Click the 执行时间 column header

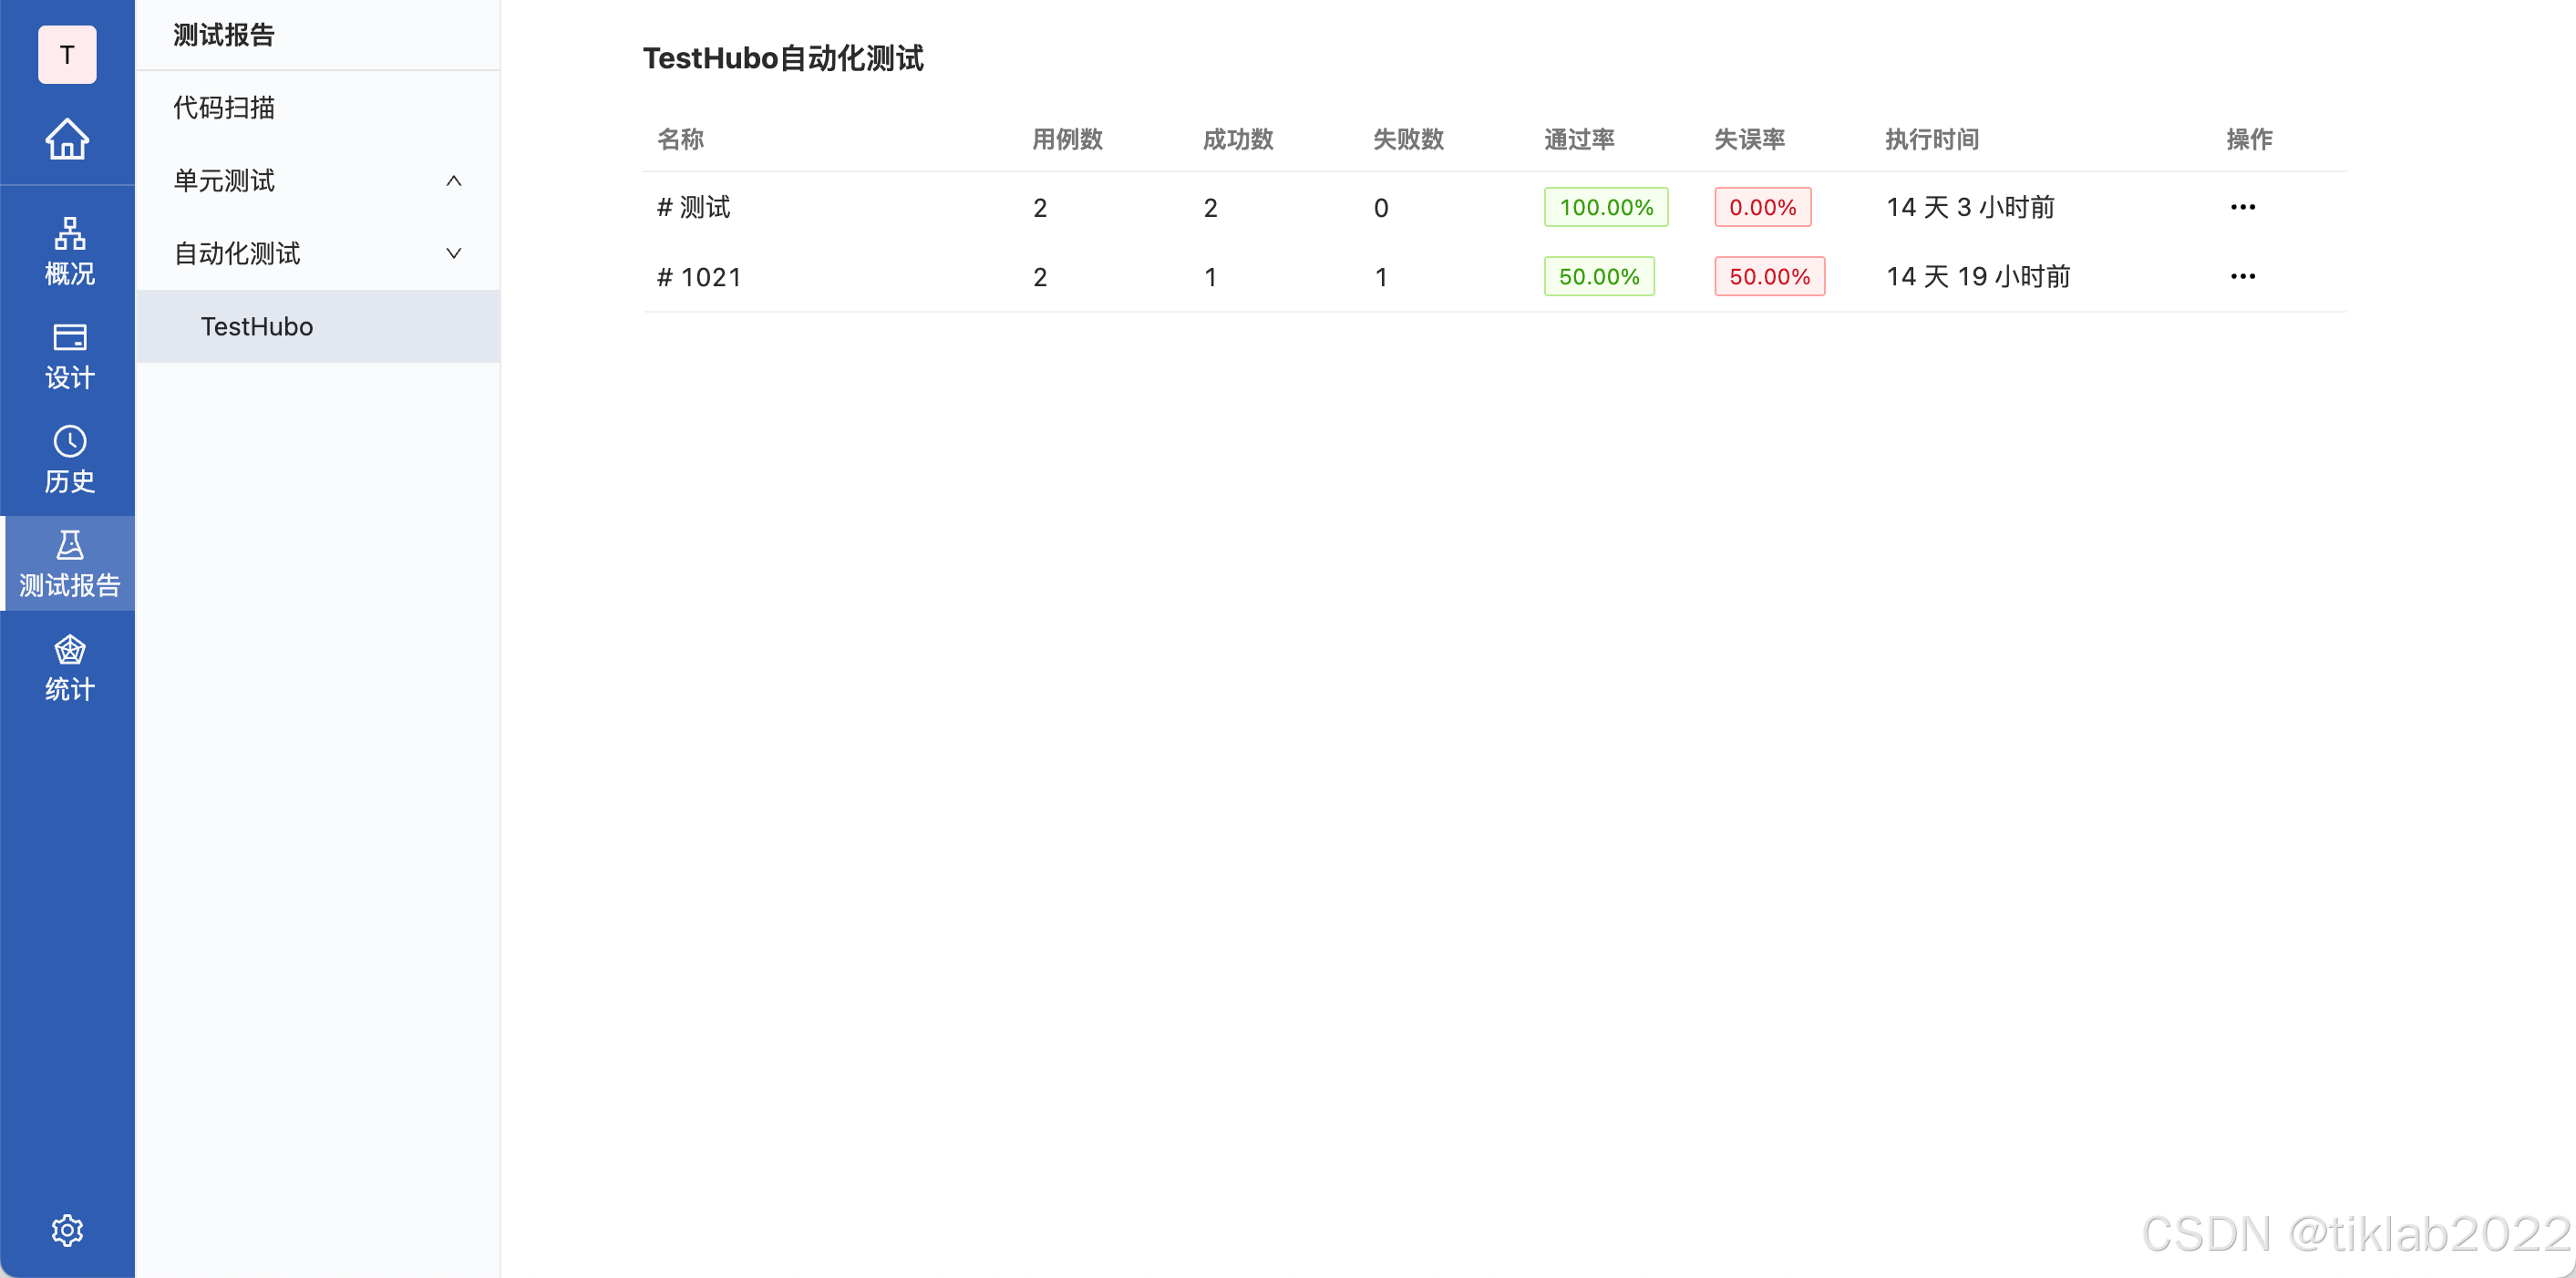[x=1932, y=139]
